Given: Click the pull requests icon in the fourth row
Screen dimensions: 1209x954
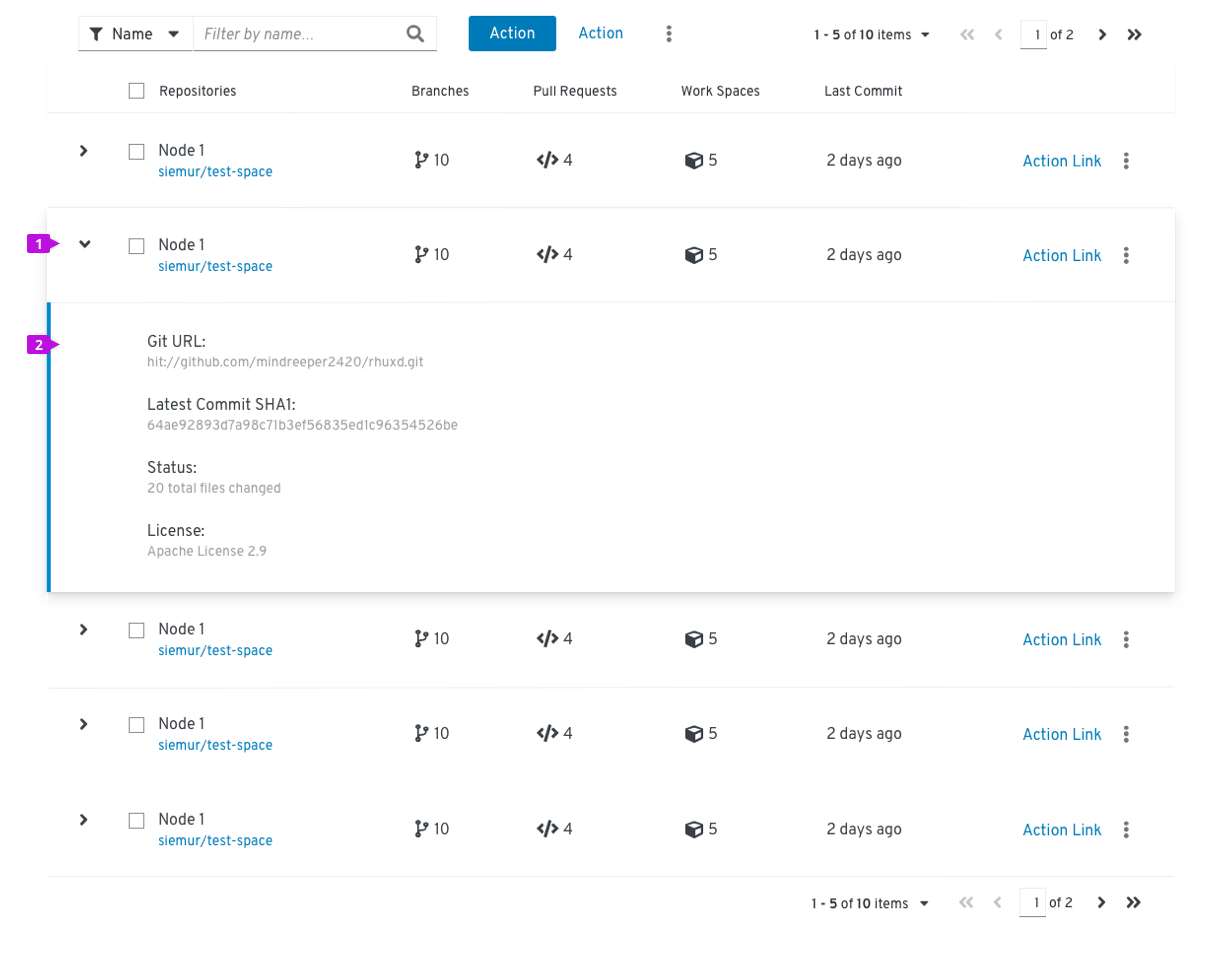Looking at the screenshot, I should pos(547,734).
